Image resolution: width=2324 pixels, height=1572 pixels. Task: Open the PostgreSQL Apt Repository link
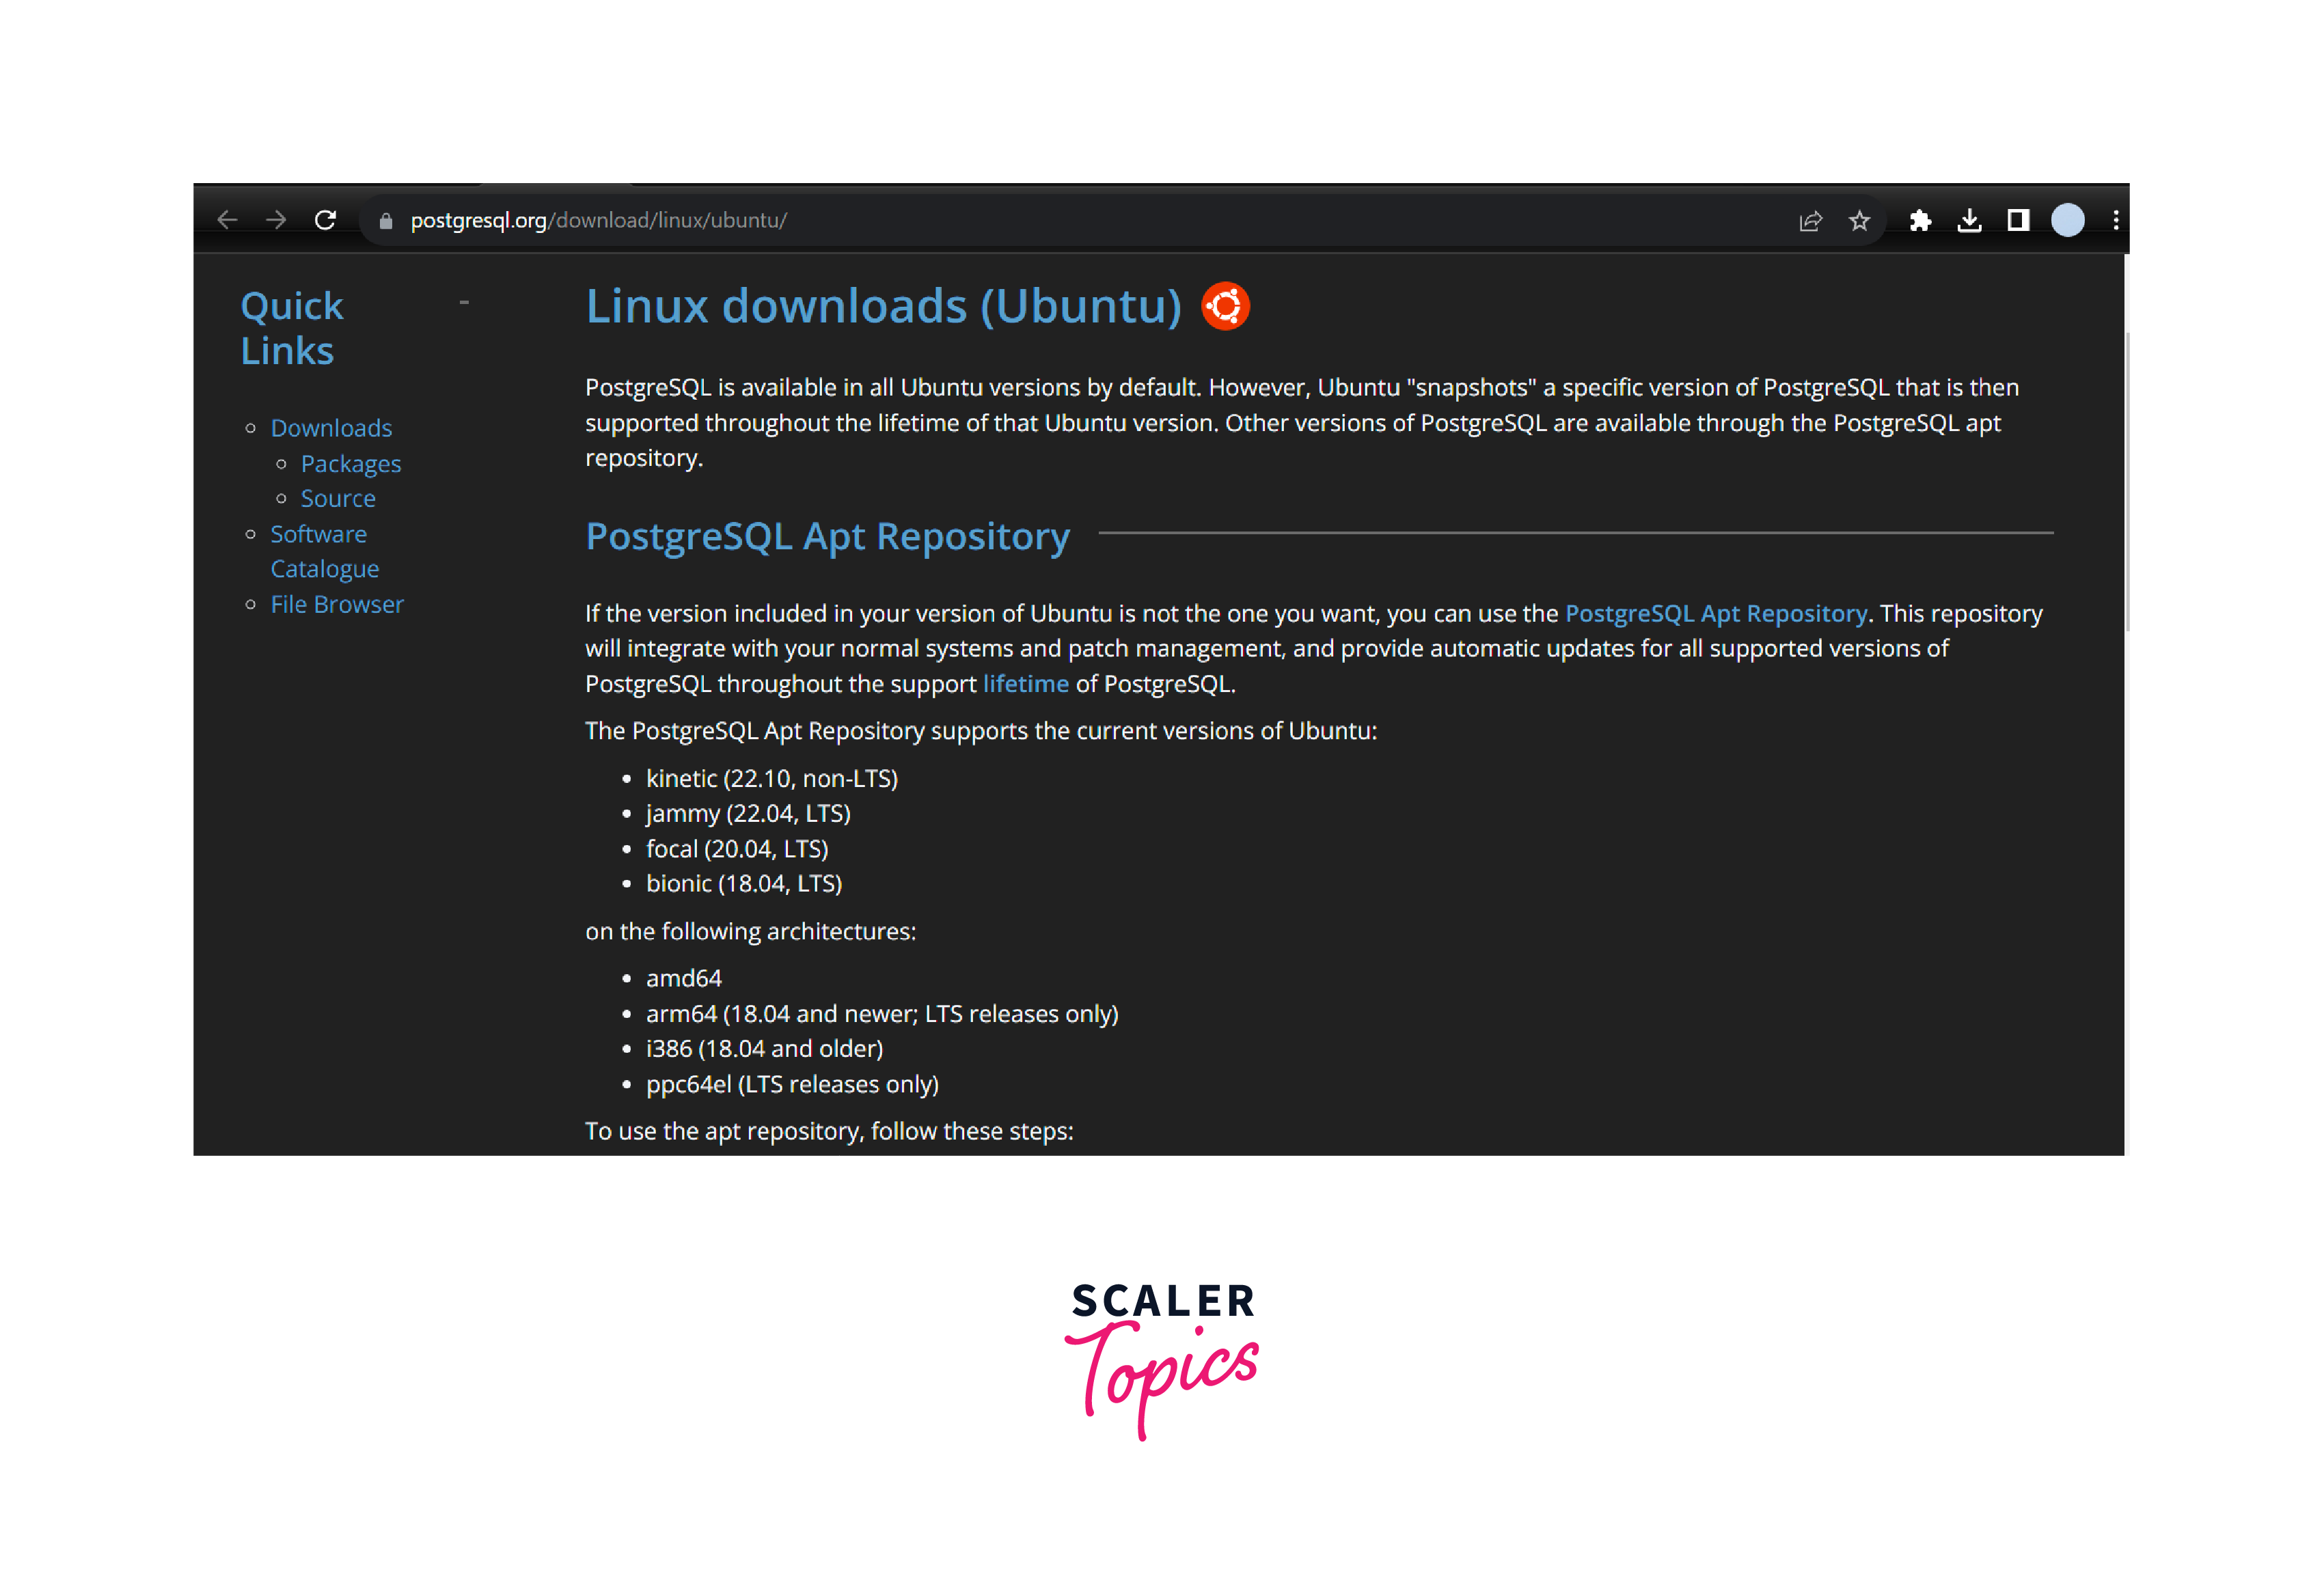coord(1714,612)
